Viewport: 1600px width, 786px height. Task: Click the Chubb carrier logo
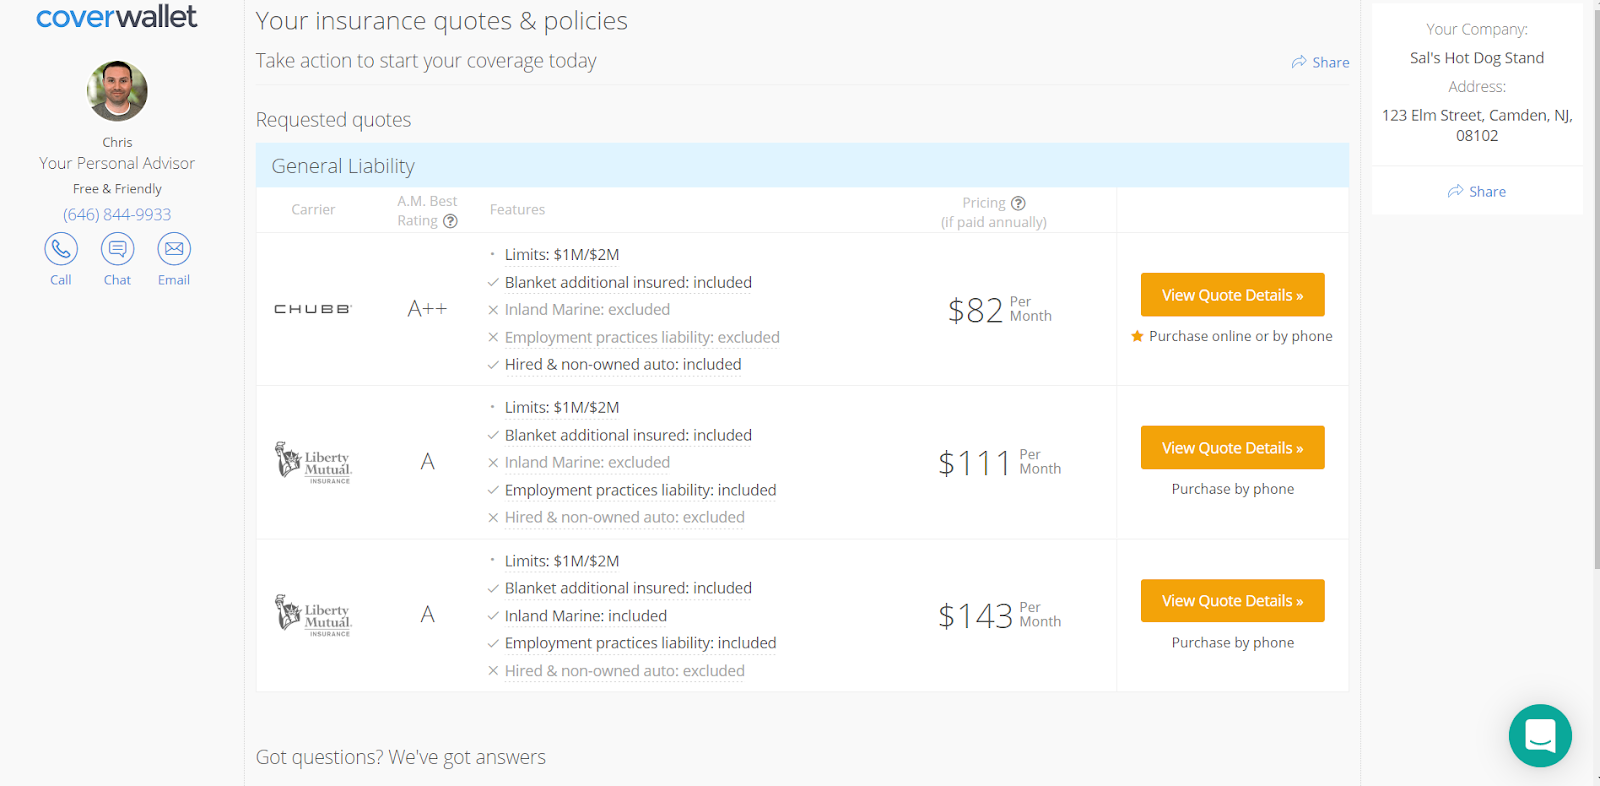coord(313,309)
